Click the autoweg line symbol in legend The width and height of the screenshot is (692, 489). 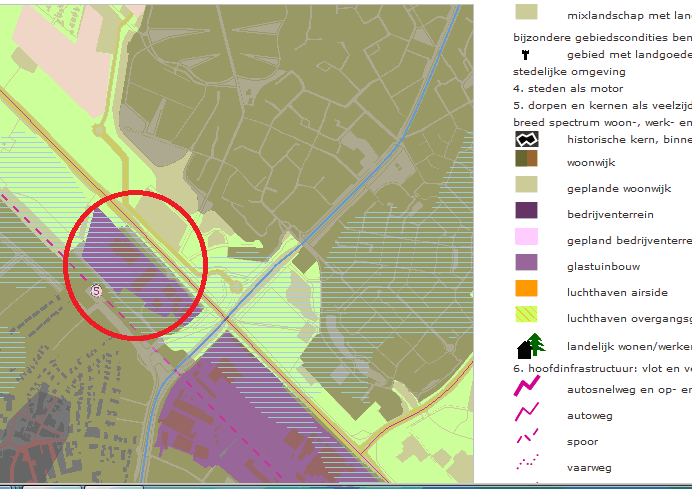click(527, 414)
